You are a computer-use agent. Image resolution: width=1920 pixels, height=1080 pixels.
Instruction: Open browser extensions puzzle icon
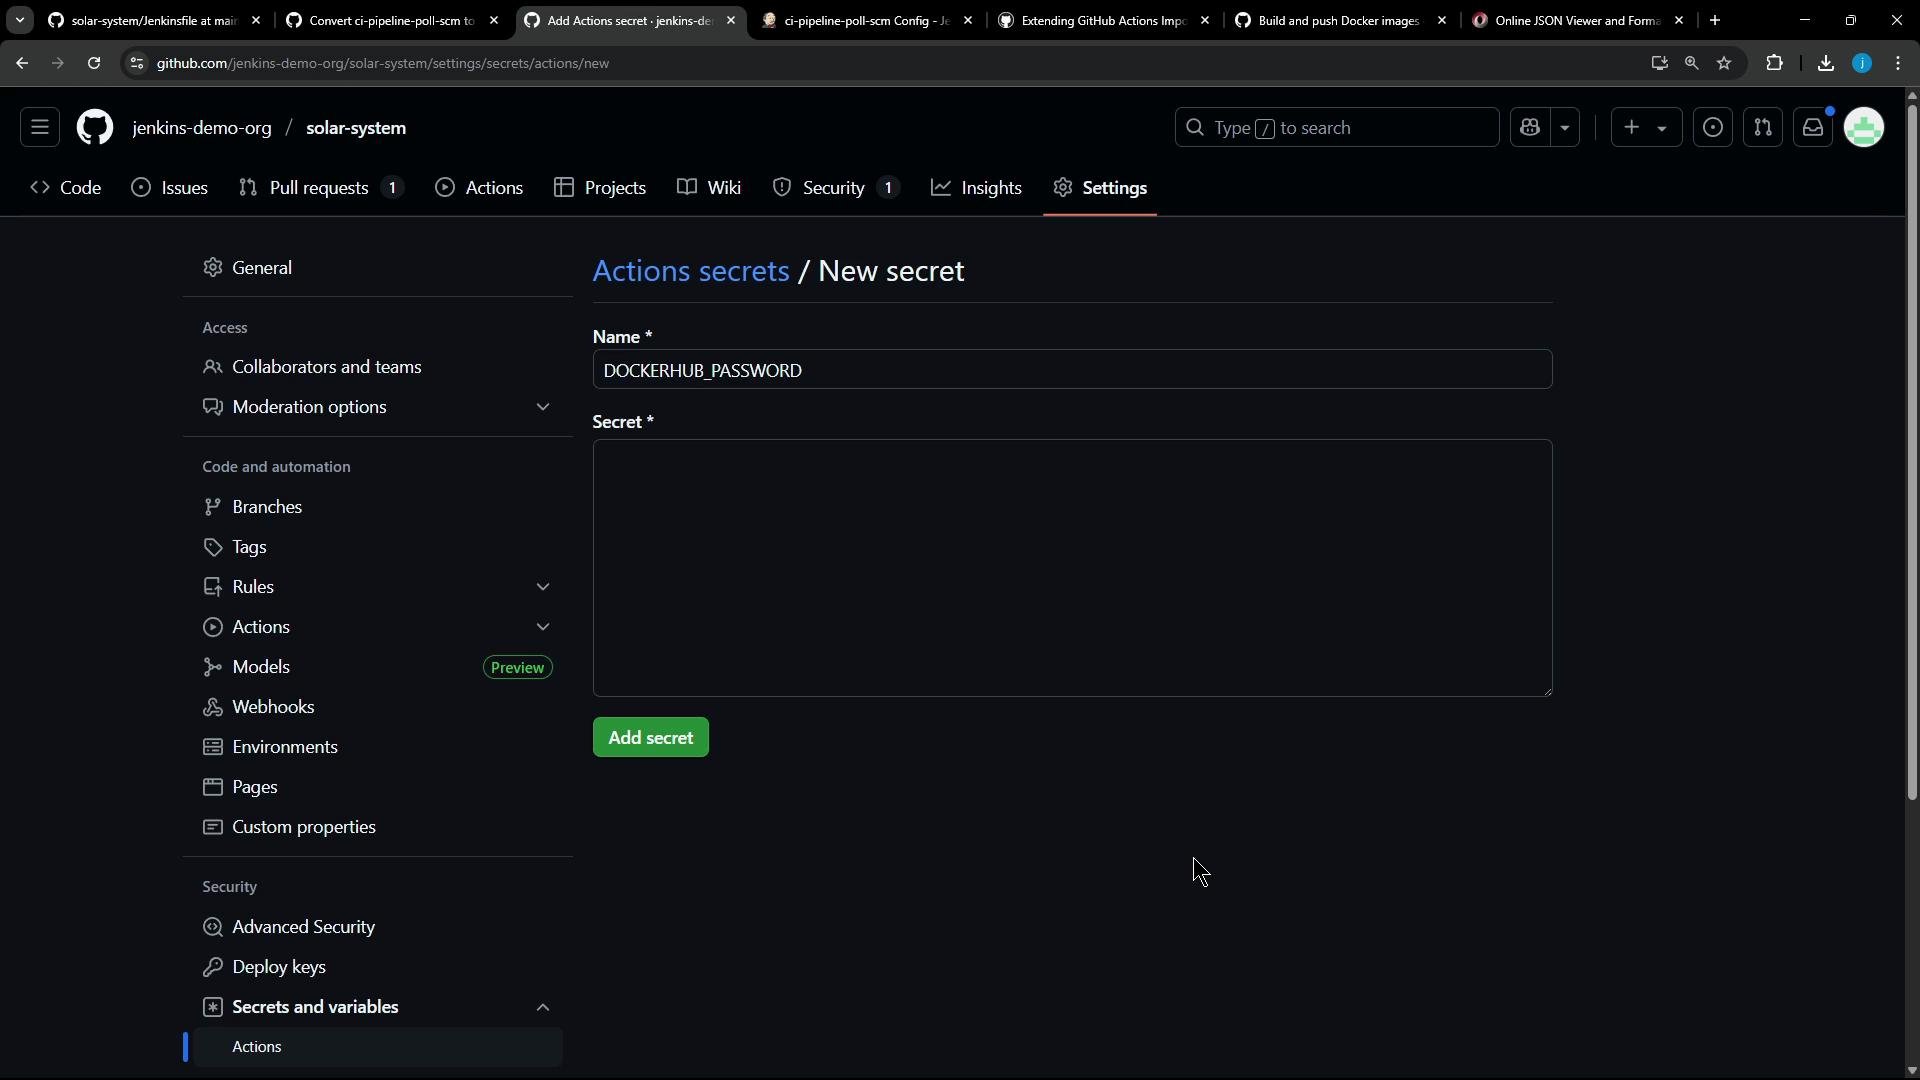(1775, 63)
